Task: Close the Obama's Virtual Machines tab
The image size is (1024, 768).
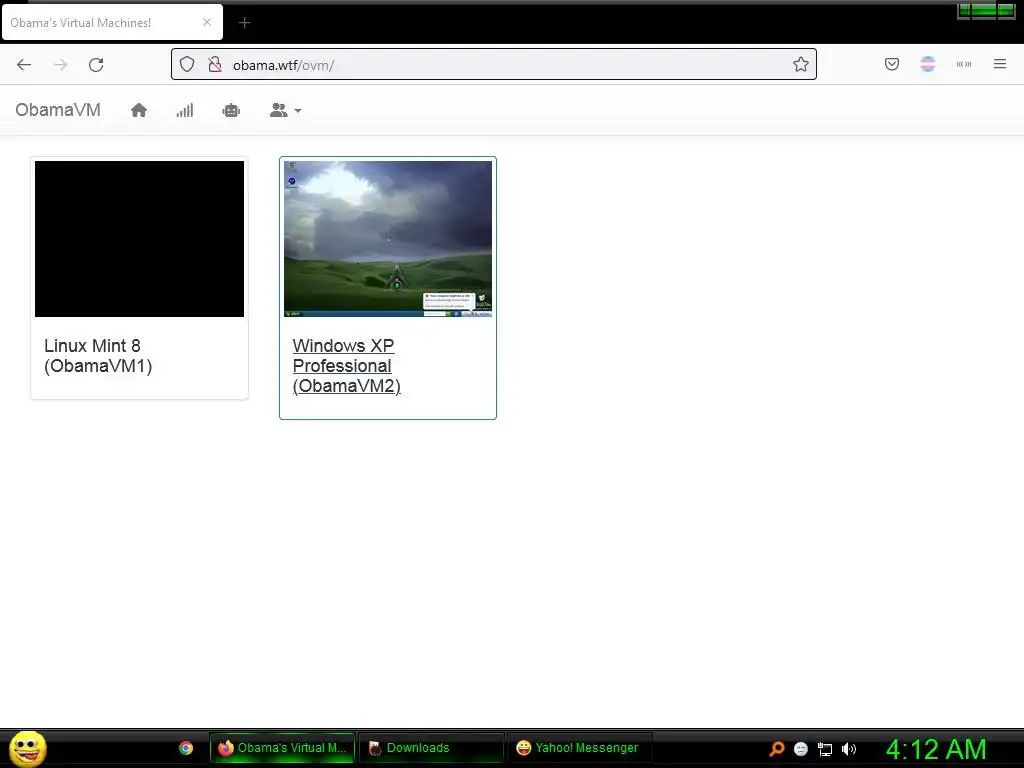Action: [207, 22]
